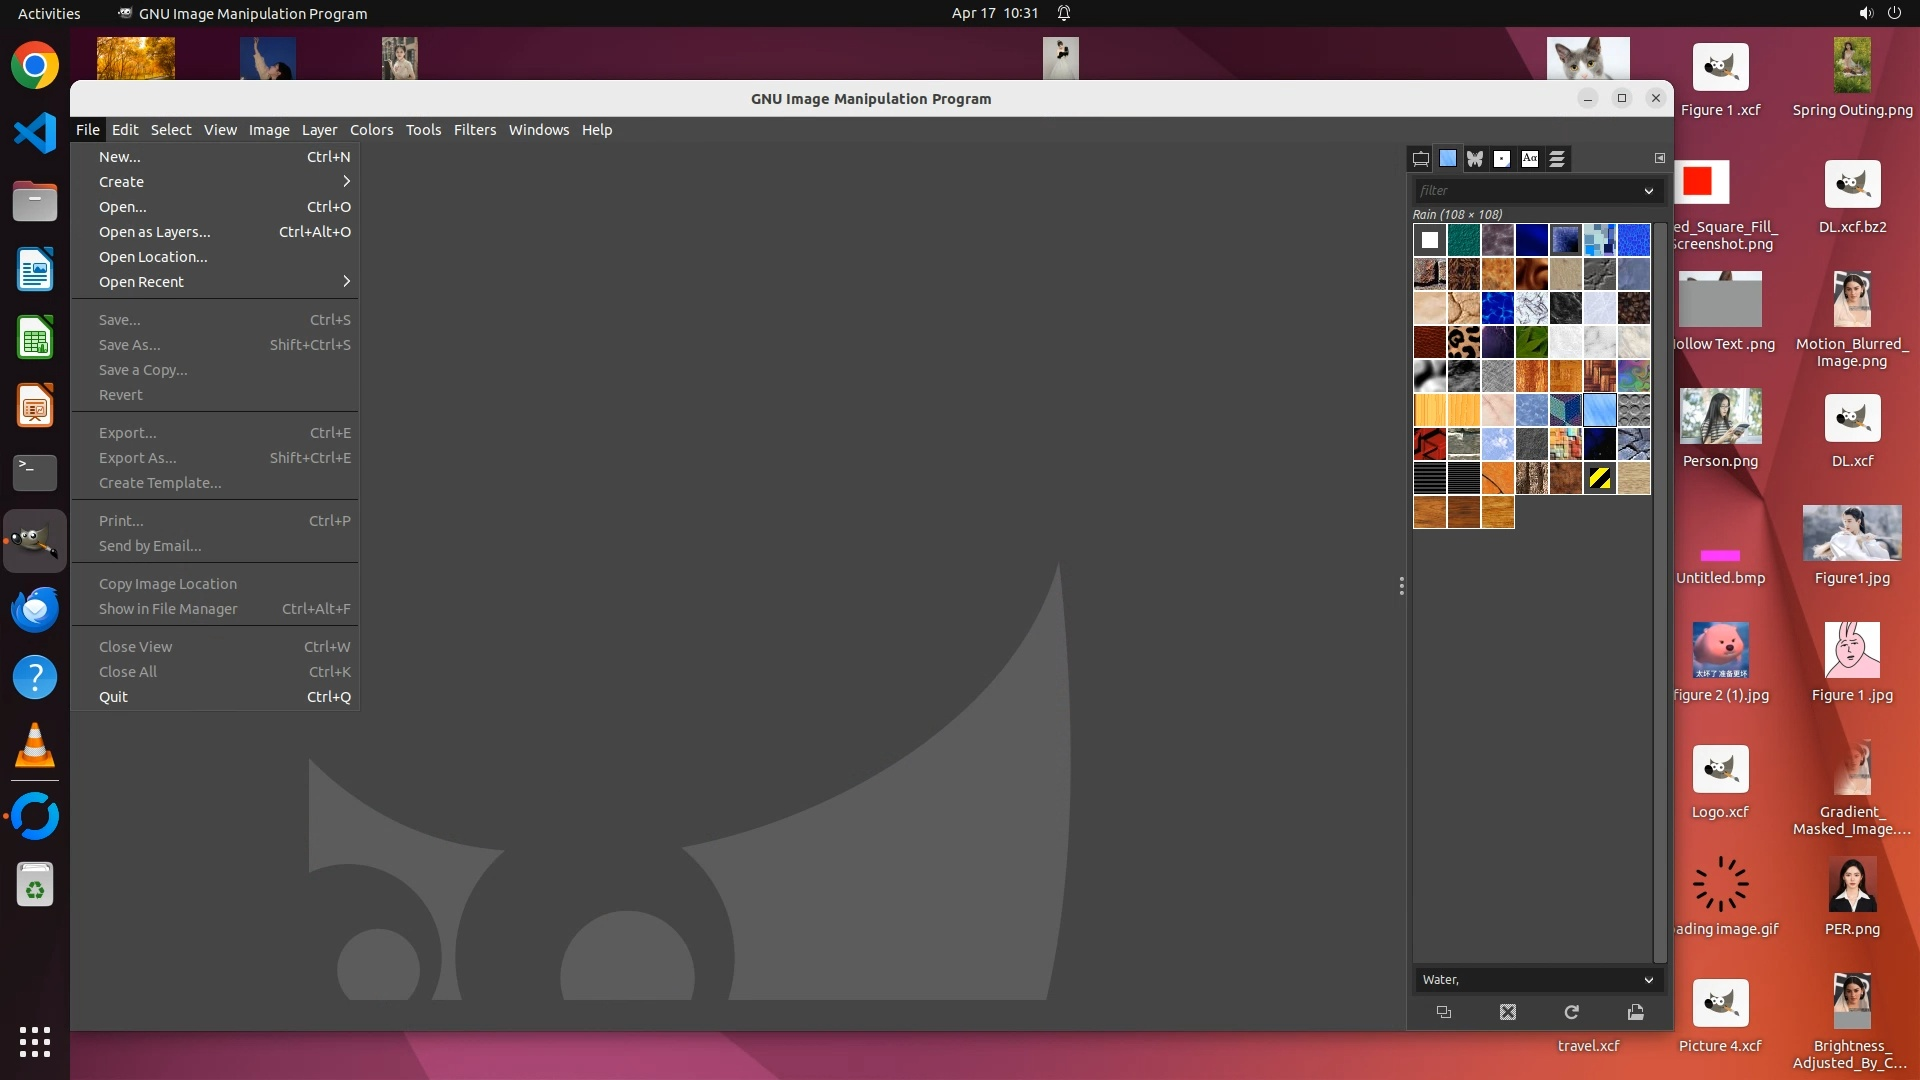Open the Images dockable tab
Image resolution: width=1920 pixels, height=1080 pixels.
tap(1420, 159)
